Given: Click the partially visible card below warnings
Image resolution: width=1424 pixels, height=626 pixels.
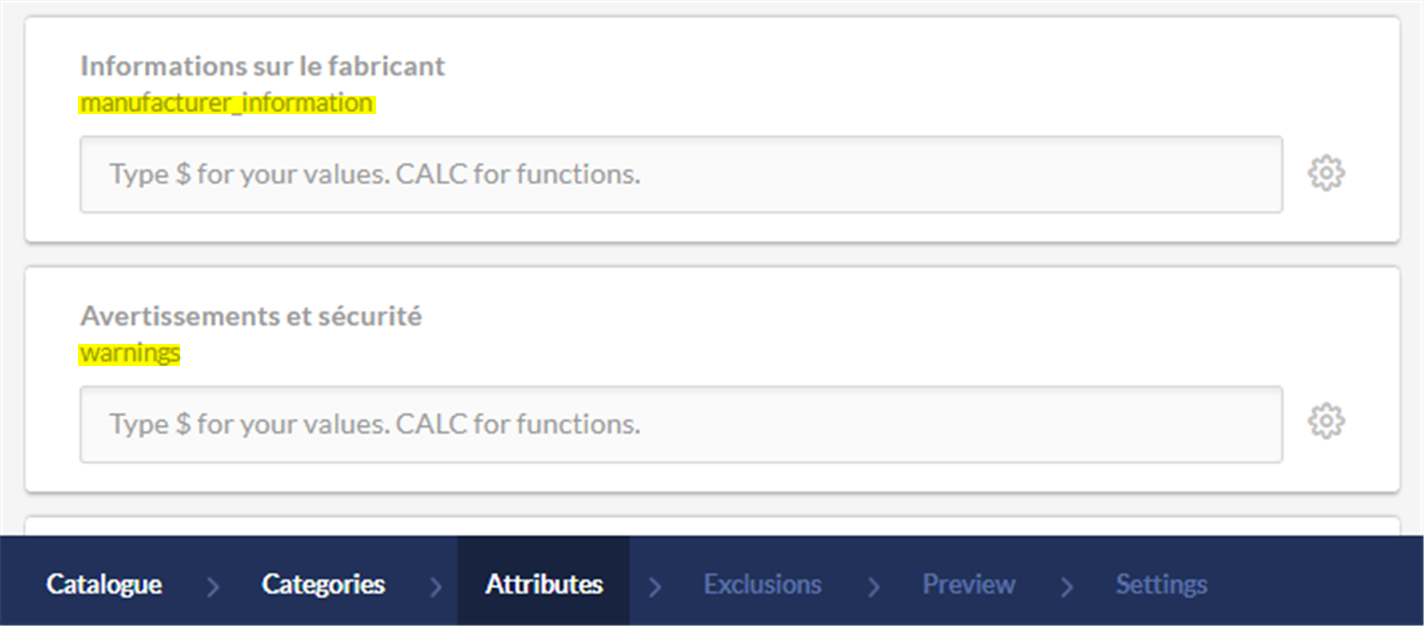Looking at the screenshot, I should [711, 525].
